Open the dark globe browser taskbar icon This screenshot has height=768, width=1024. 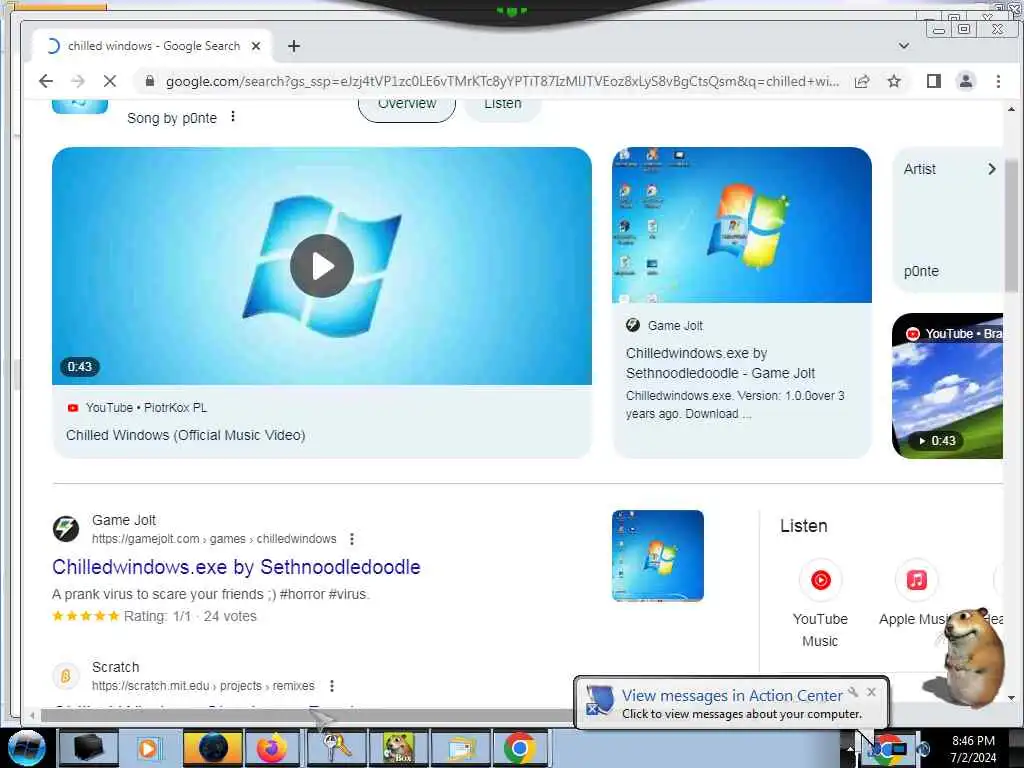(x=213, y=748)
